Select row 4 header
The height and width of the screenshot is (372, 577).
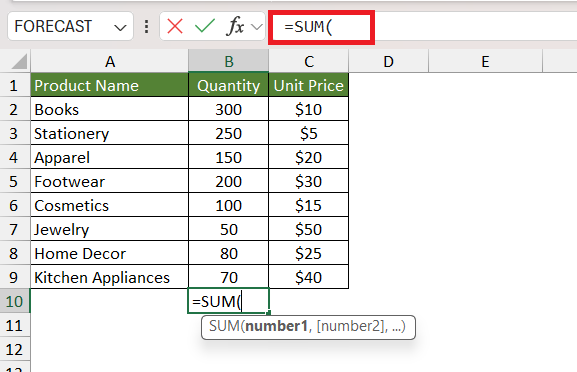tap(14, 157)
